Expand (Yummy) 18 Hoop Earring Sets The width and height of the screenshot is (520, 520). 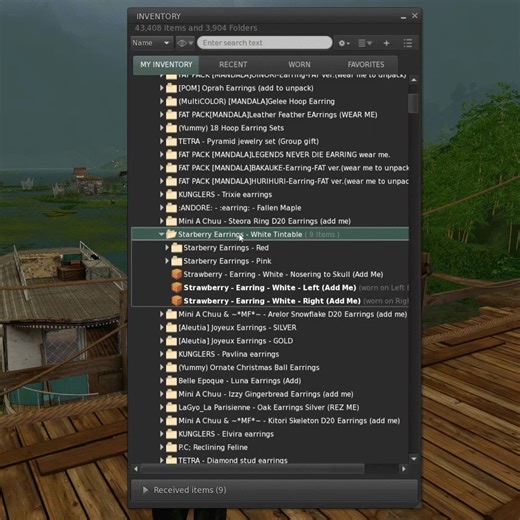(162, 128)
